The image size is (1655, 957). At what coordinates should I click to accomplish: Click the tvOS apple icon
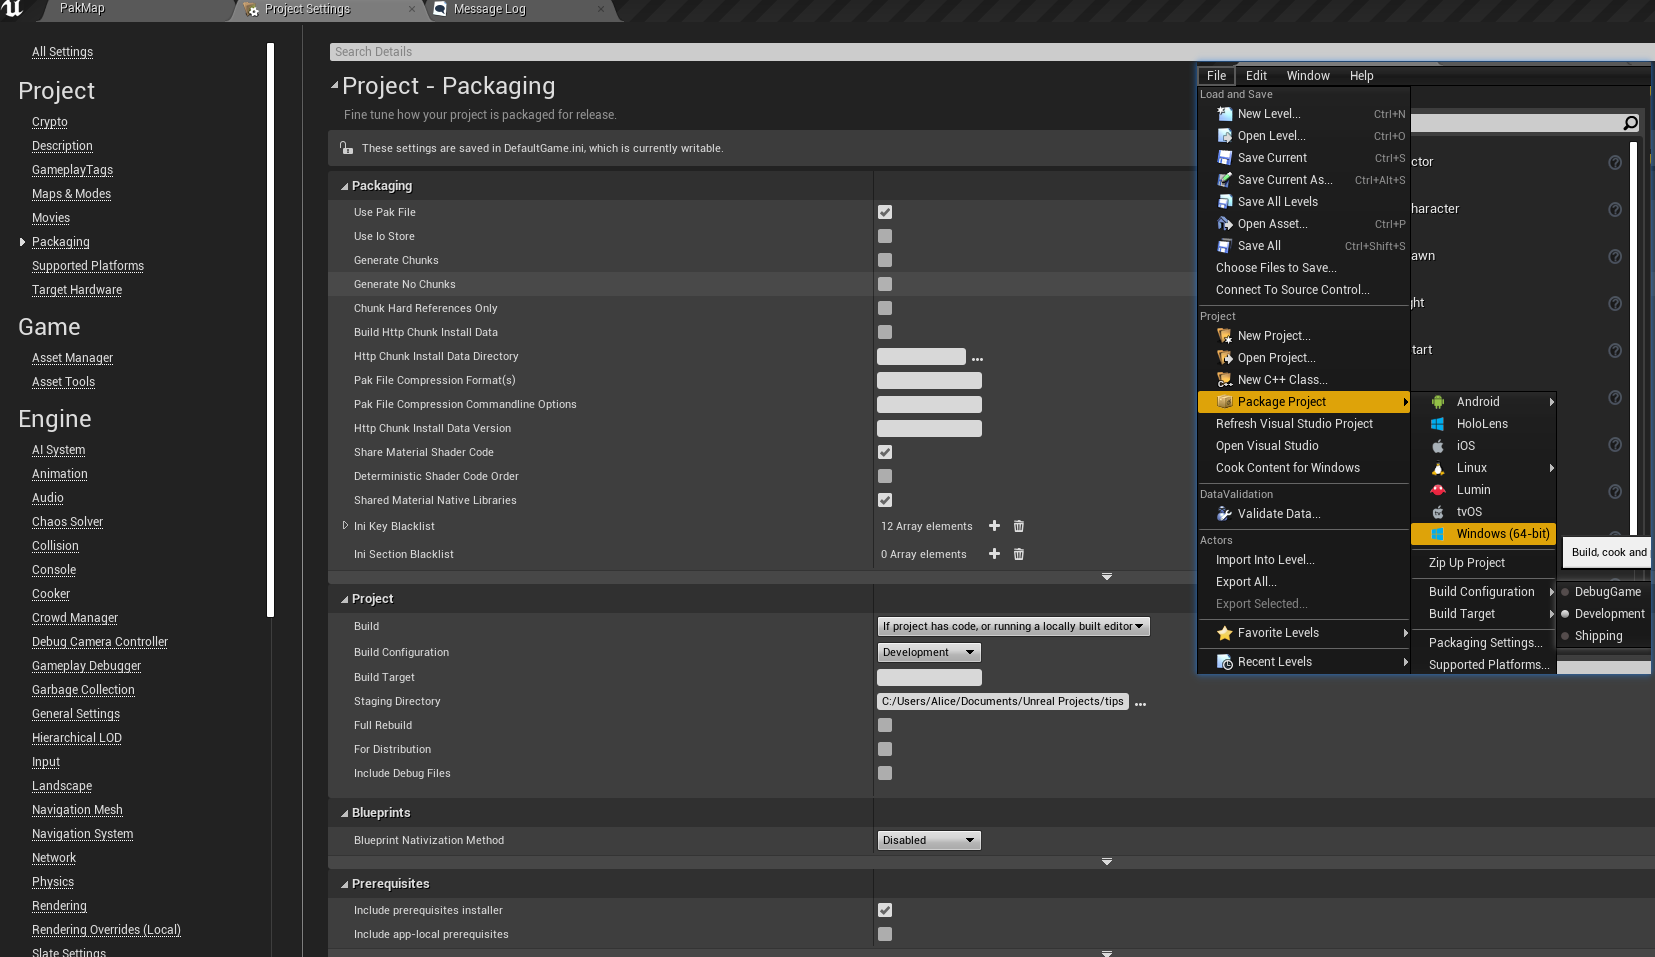(1438, 512)
